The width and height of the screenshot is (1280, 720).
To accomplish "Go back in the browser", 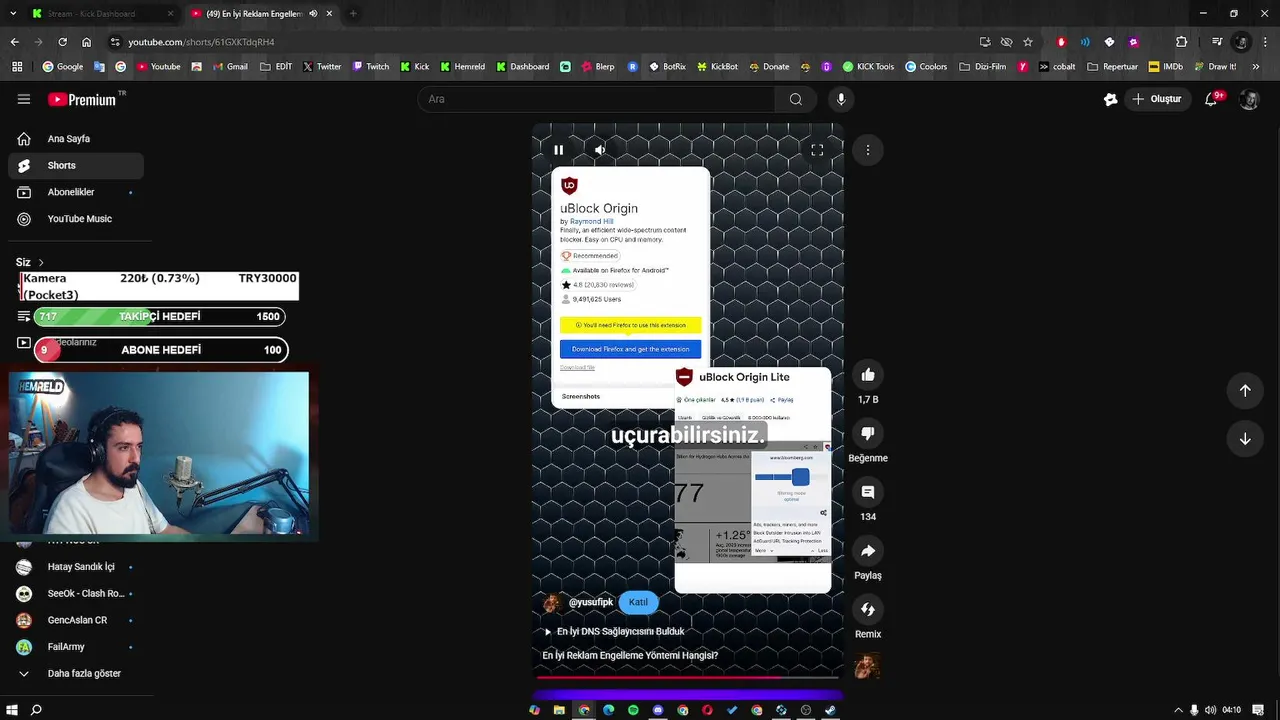I will click(x=14, y=42).
